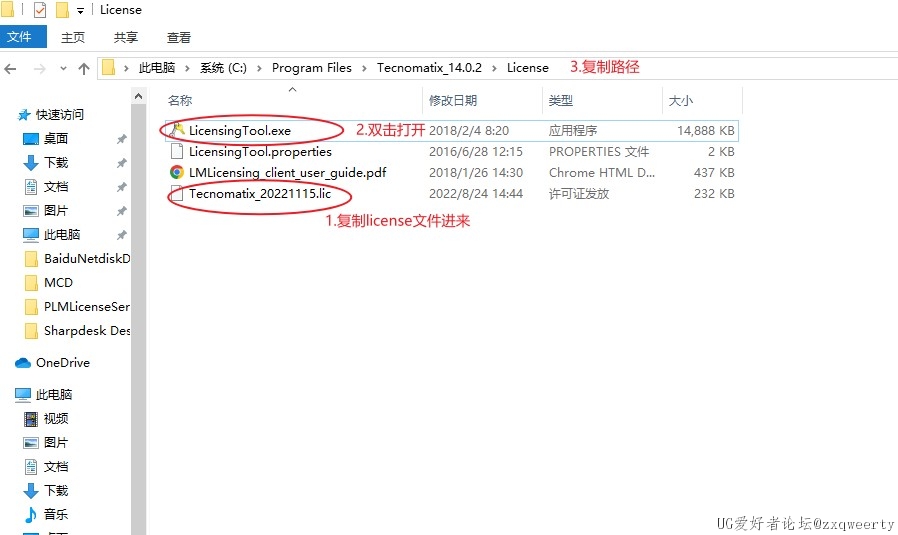
Task: Go up one folder level arrow
Action: pos(84,69)
